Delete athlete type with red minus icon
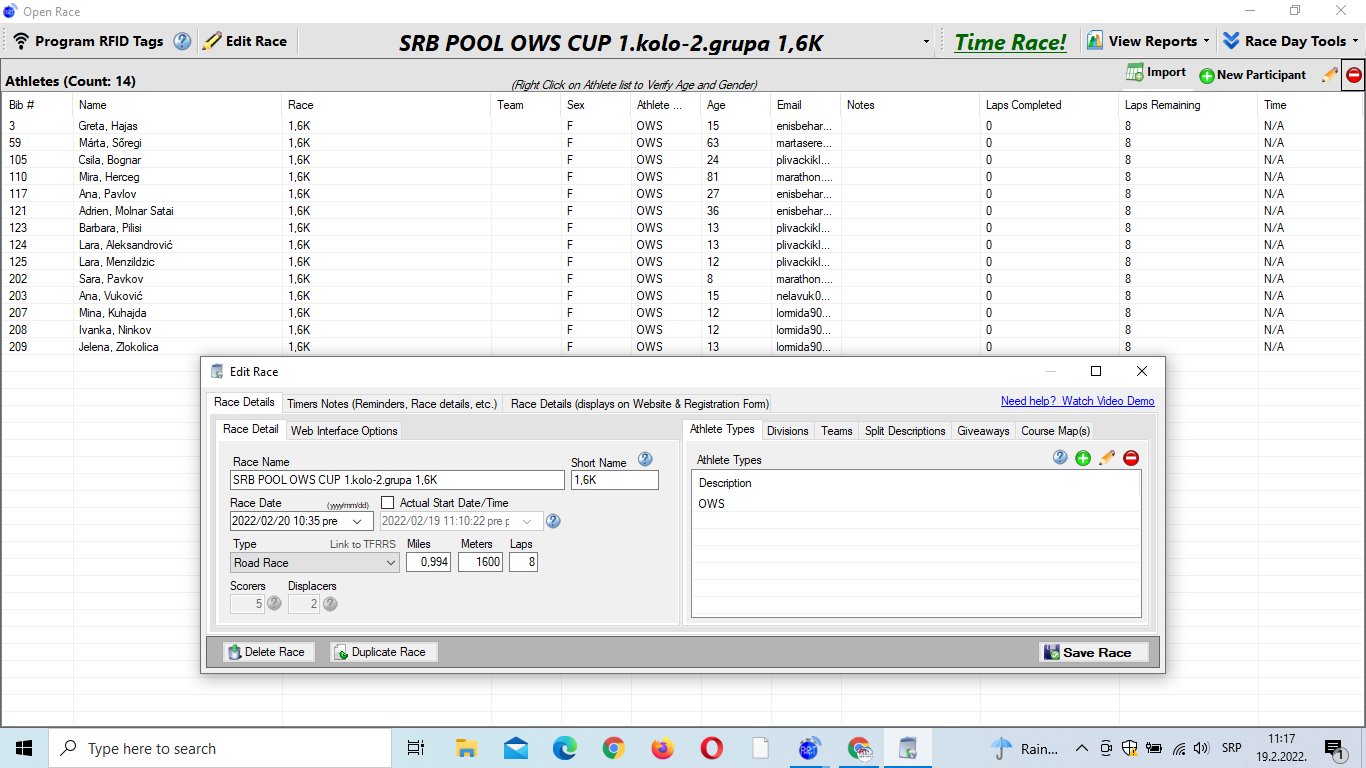Image resolution: width=1366 pixels, height=768 pixels. (x=1131, y=458)
